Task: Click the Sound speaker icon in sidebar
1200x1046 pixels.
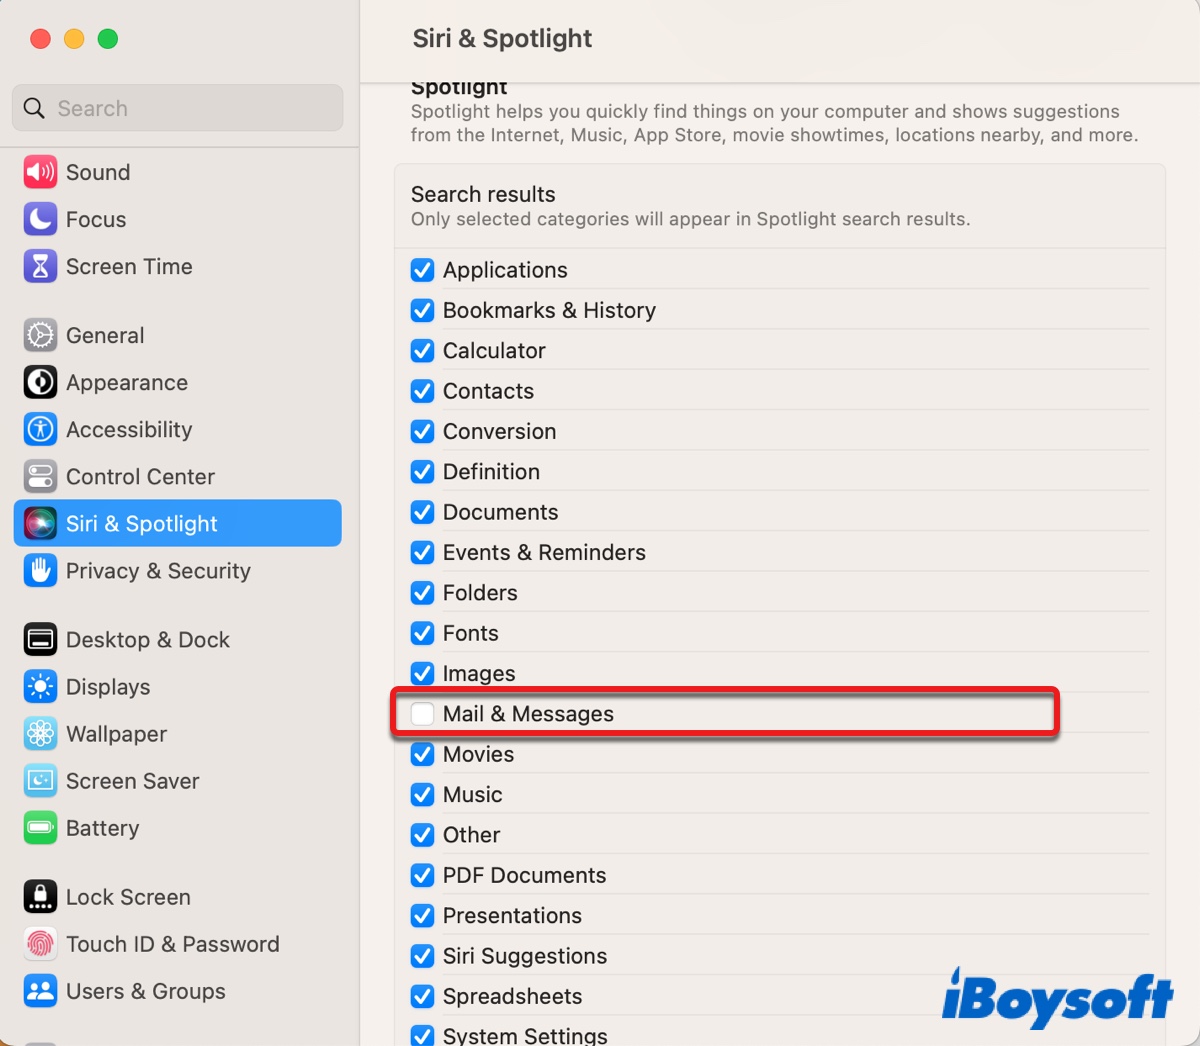Action: coord(40,172)
